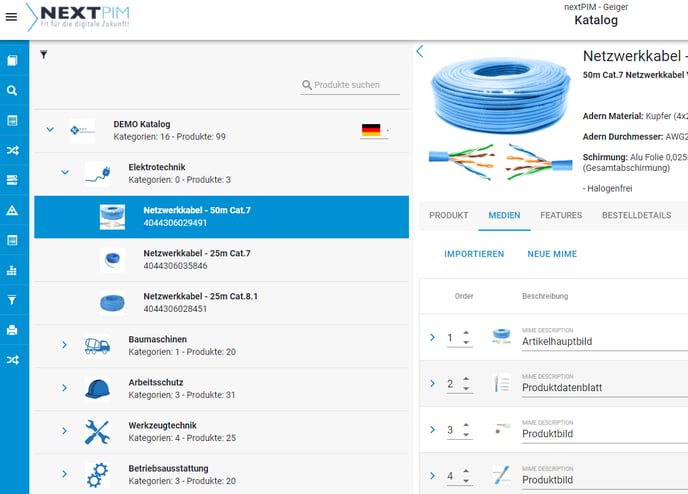
Task: Expand media row 1 Artikelhauptbild
Action: (432, 337)
